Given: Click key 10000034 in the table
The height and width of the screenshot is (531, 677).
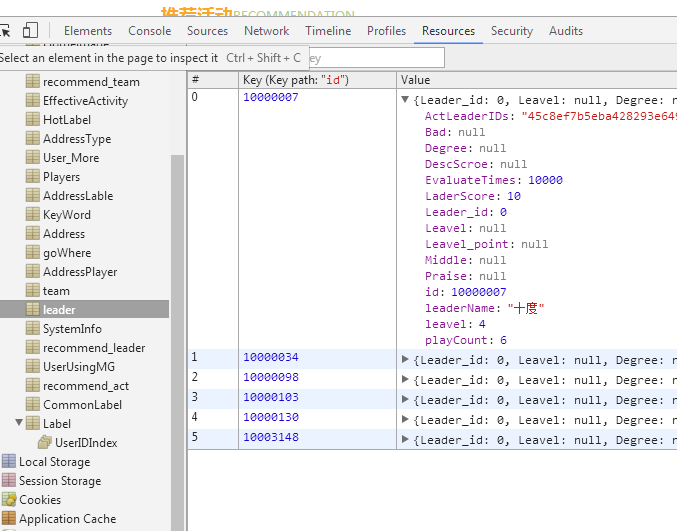Looking at the screenshot, I should 271,357.
